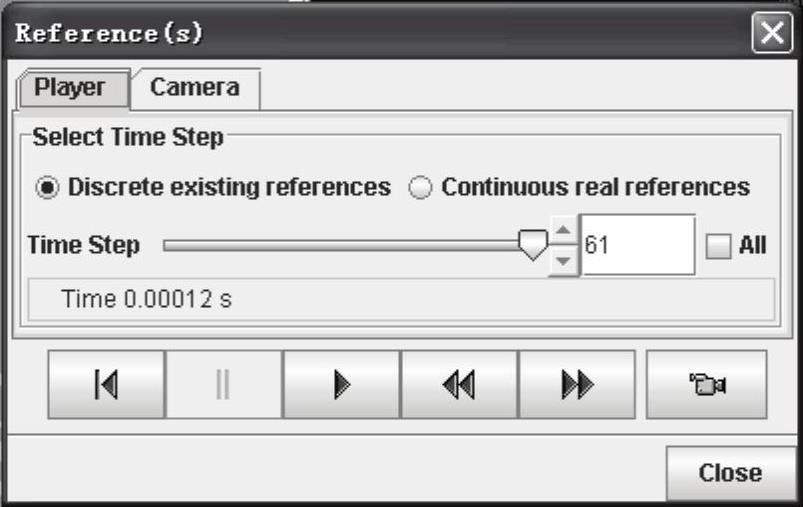Select Discrete existing references option
Screen dimensions: 803x507
(49, 188)
